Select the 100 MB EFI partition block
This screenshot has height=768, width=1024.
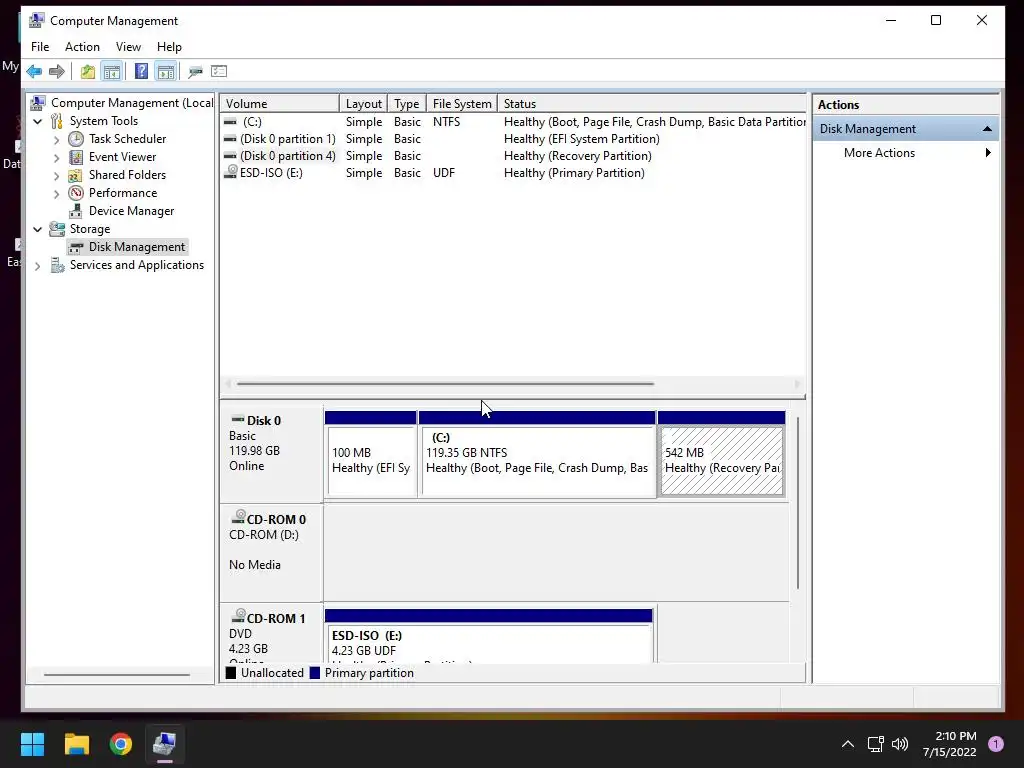[x=371, y=455]
